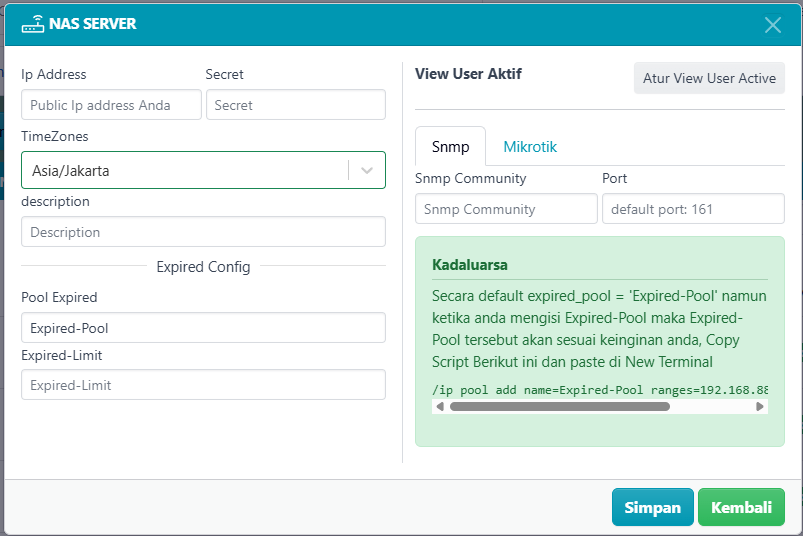Click the script scrollbar right arrow
This screenshot has width=803, height=536.
click(760, 407)
